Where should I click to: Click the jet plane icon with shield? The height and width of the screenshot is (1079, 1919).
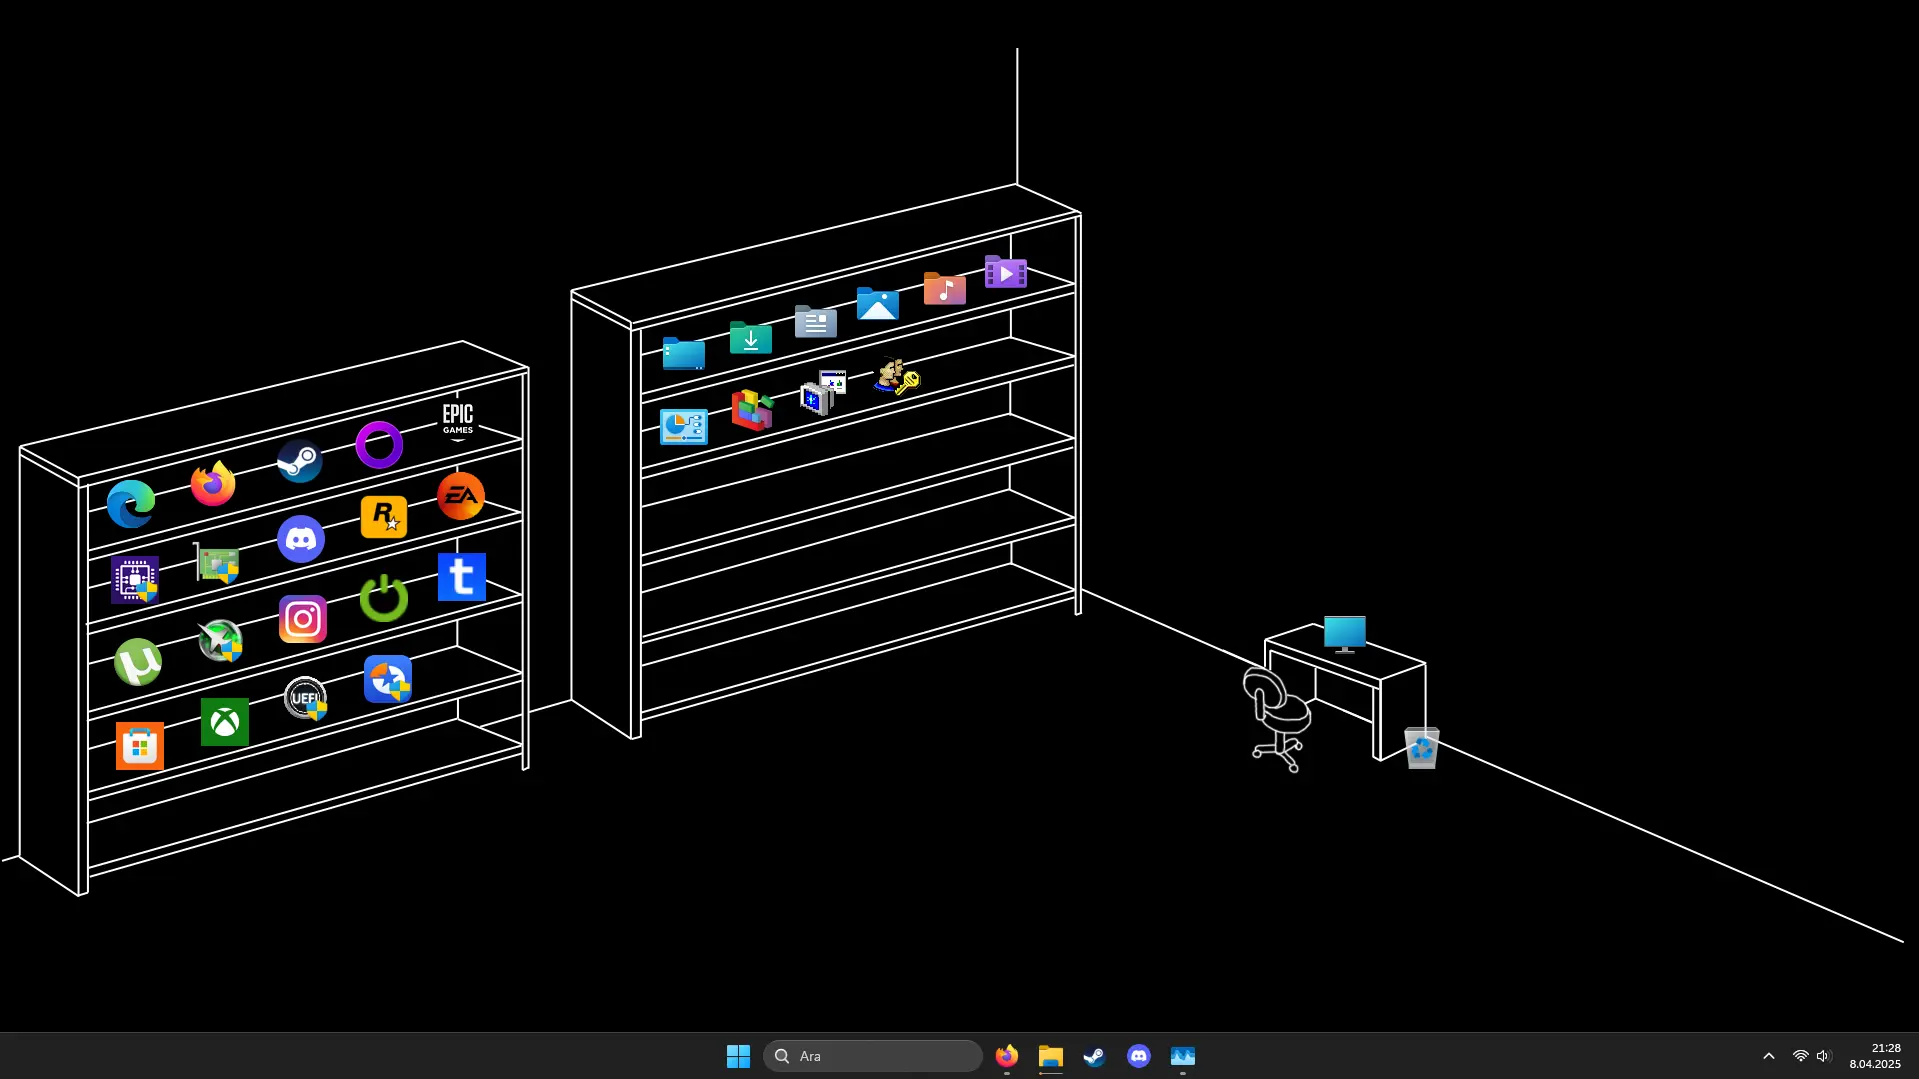pos(220,641)
